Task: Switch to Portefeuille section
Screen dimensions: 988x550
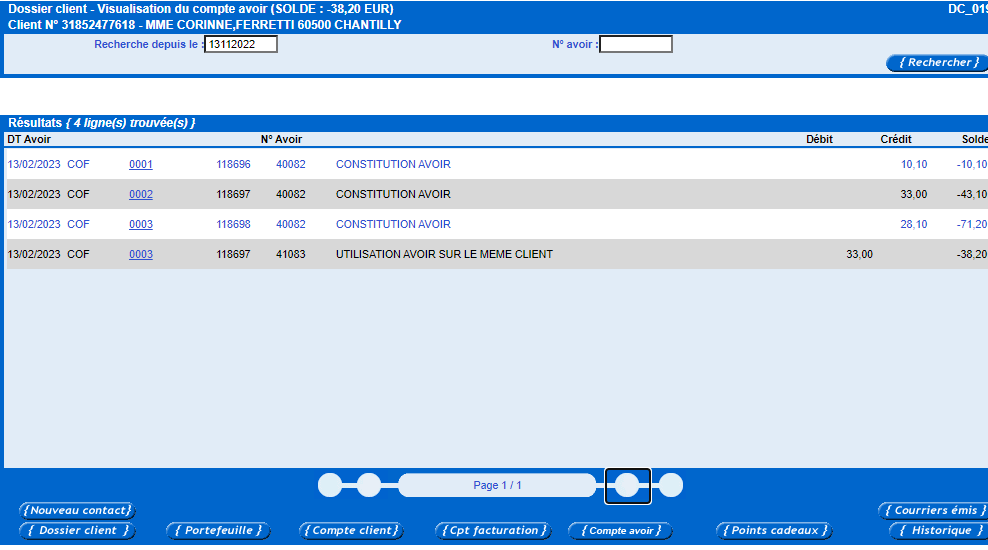Action: [218, 530]
